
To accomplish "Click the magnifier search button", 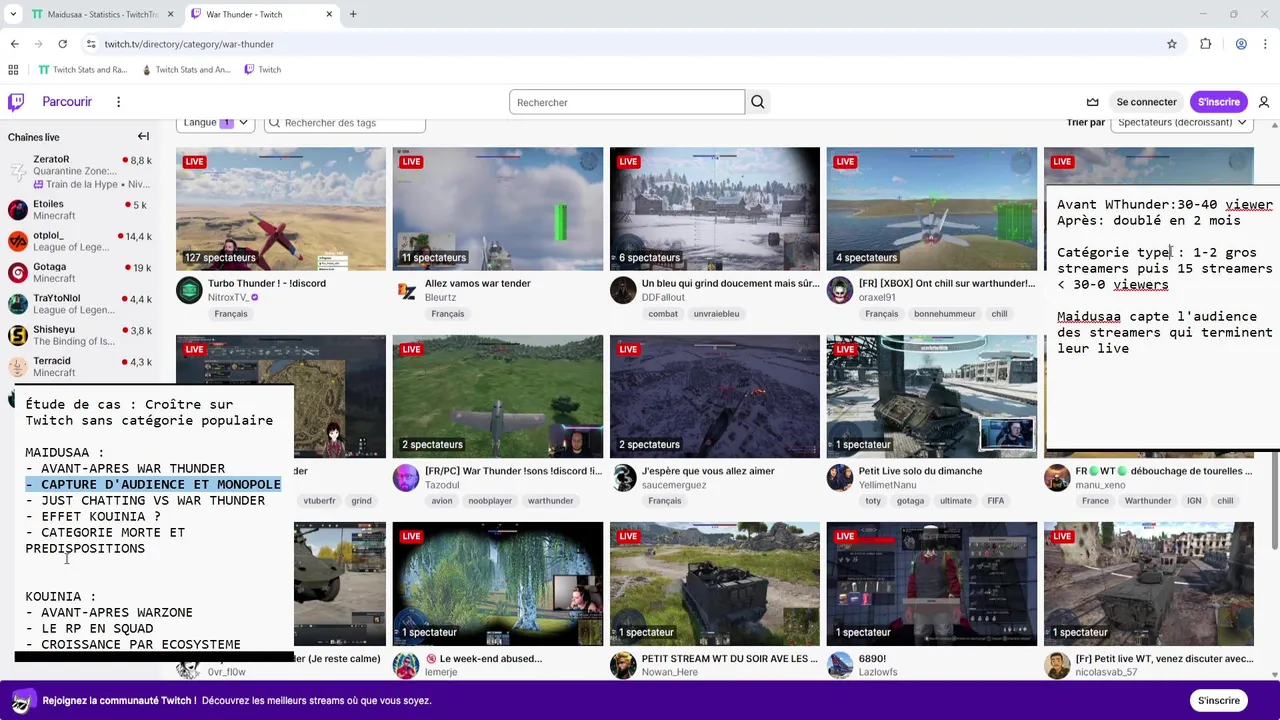I will (758, 102).
